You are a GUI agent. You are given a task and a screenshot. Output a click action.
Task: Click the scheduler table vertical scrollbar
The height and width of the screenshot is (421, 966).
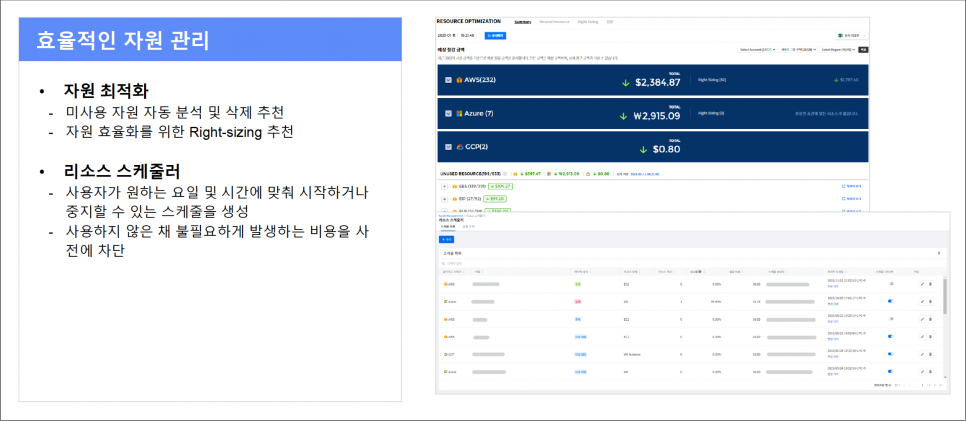click(x=945, y=295)
